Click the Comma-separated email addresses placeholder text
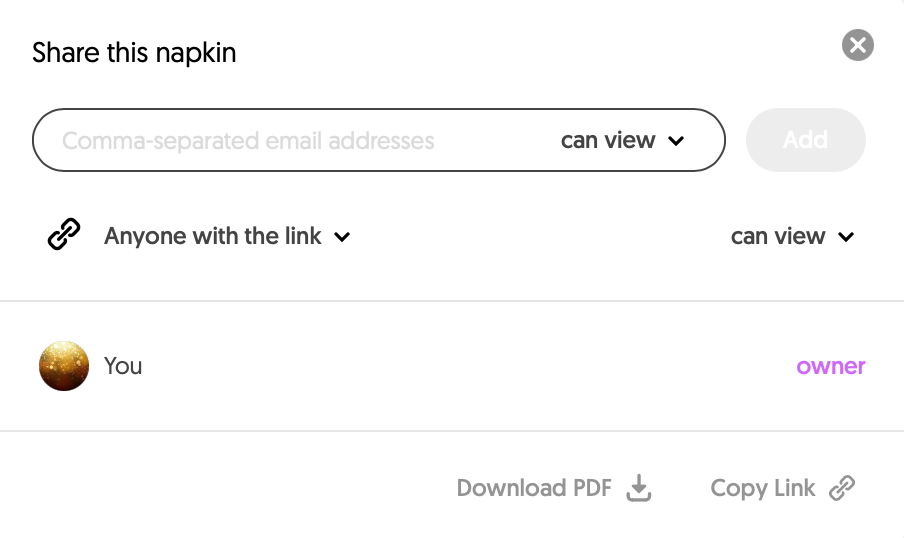904x538 pixels. (248, 141)
